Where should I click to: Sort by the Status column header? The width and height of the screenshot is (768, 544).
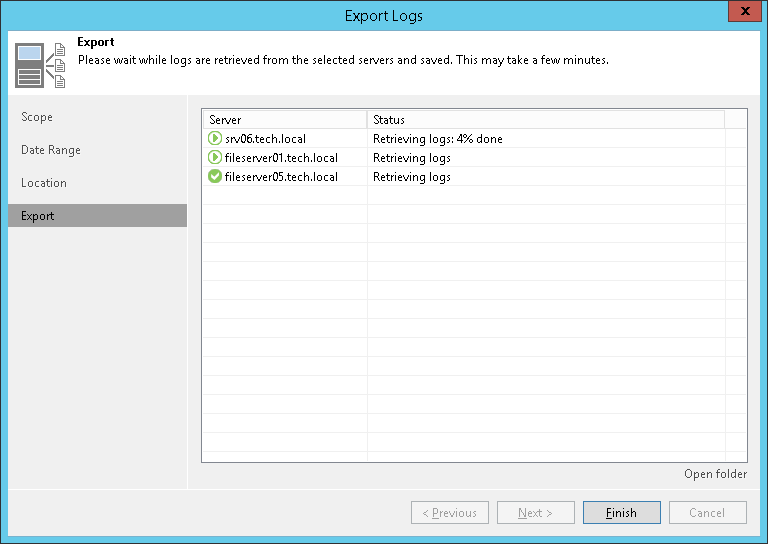(545, 120)
